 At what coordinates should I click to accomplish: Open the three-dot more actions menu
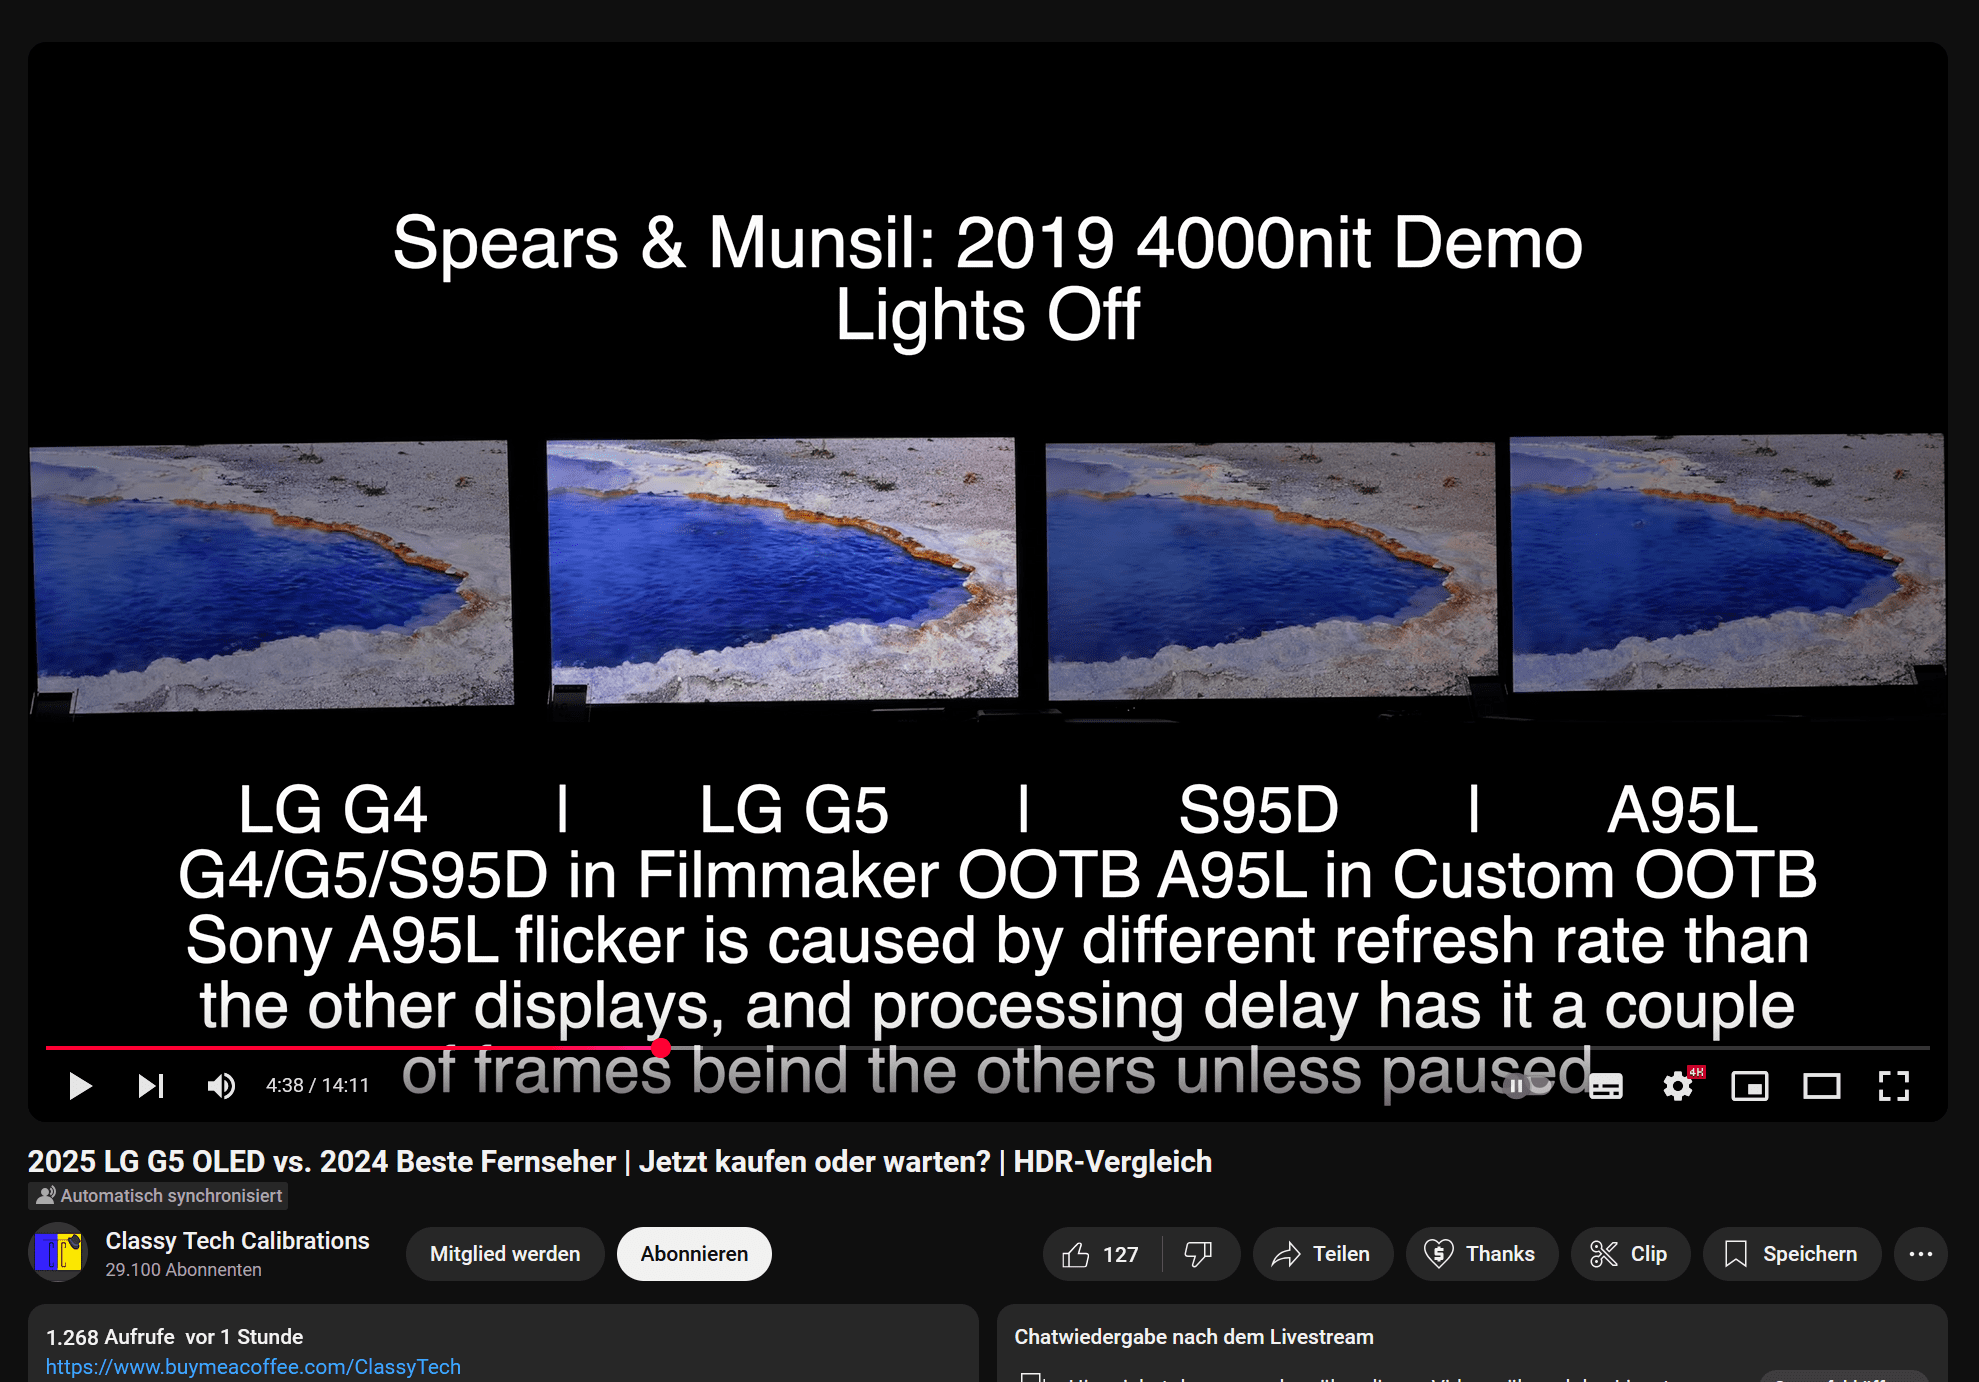coord(1920,1254)
